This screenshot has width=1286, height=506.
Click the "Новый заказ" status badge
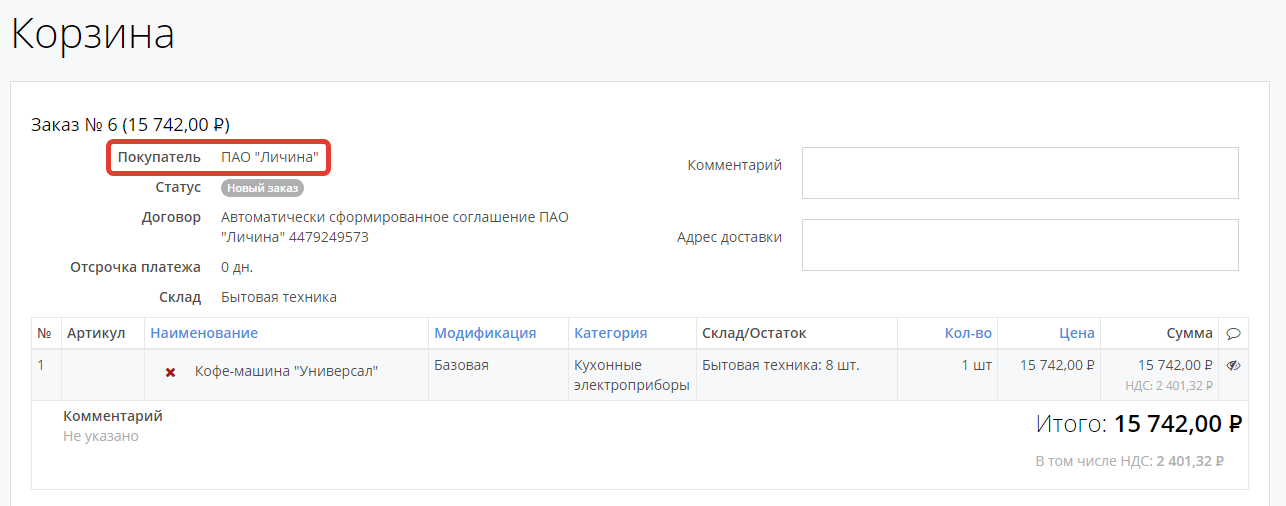point(262,188)
